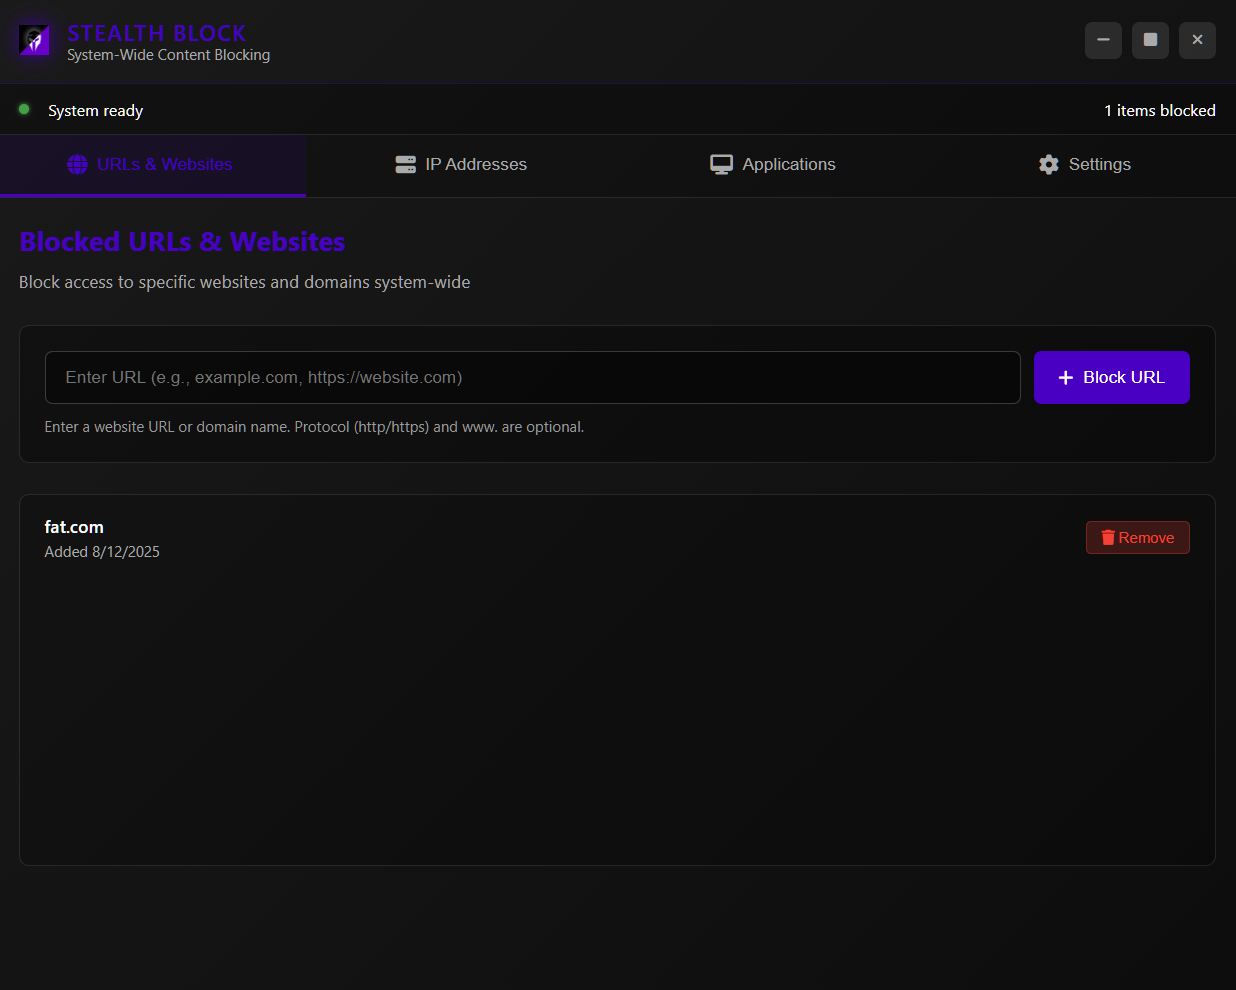Open the Applications tab
This screenshot has width=1236, height=990.
[x=788, y=165]
